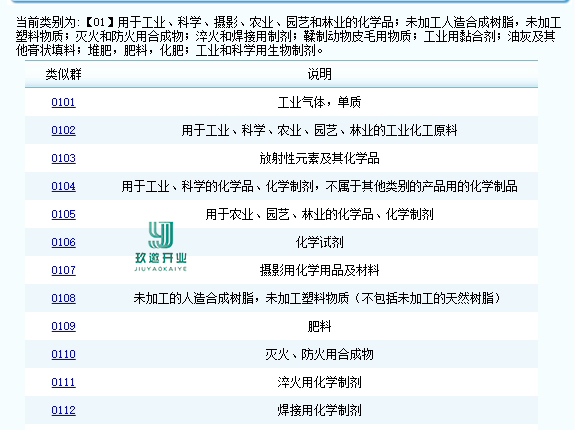Open similar group link 0104
This screenshot has width=575, height=430.
tap(63, 186)
